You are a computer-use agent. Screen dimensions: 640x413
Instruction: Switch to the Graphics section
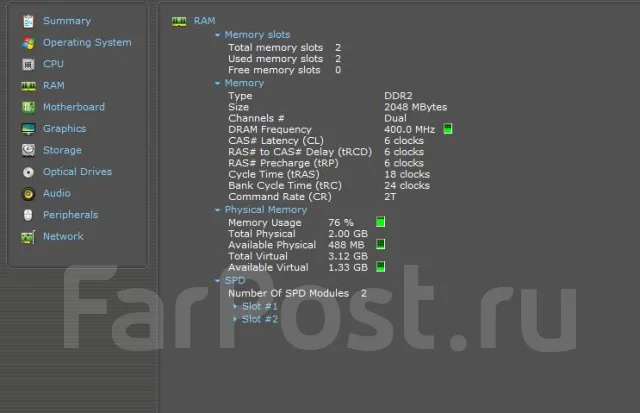tap(64, 129)
